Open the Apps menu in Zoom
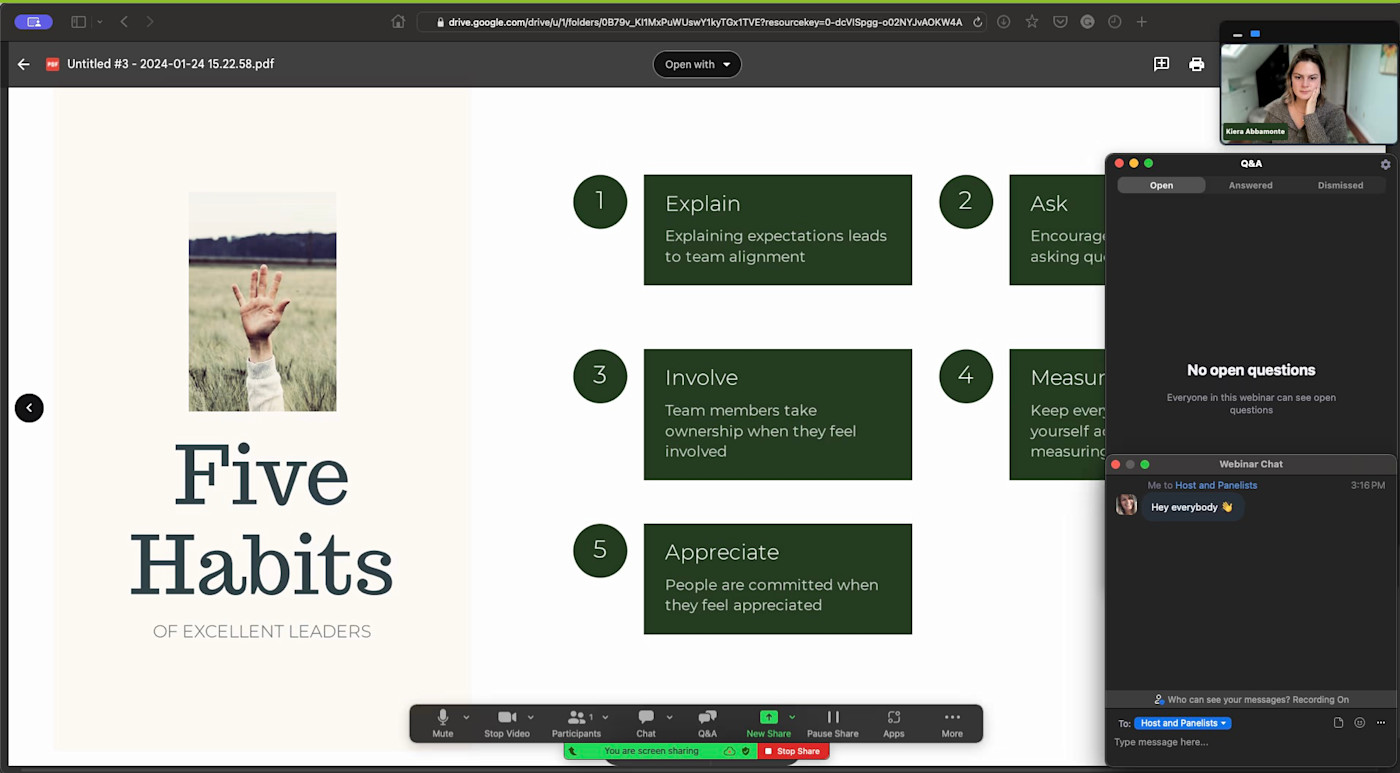This screenshot has width=1400, height=773. coord(894,723)
